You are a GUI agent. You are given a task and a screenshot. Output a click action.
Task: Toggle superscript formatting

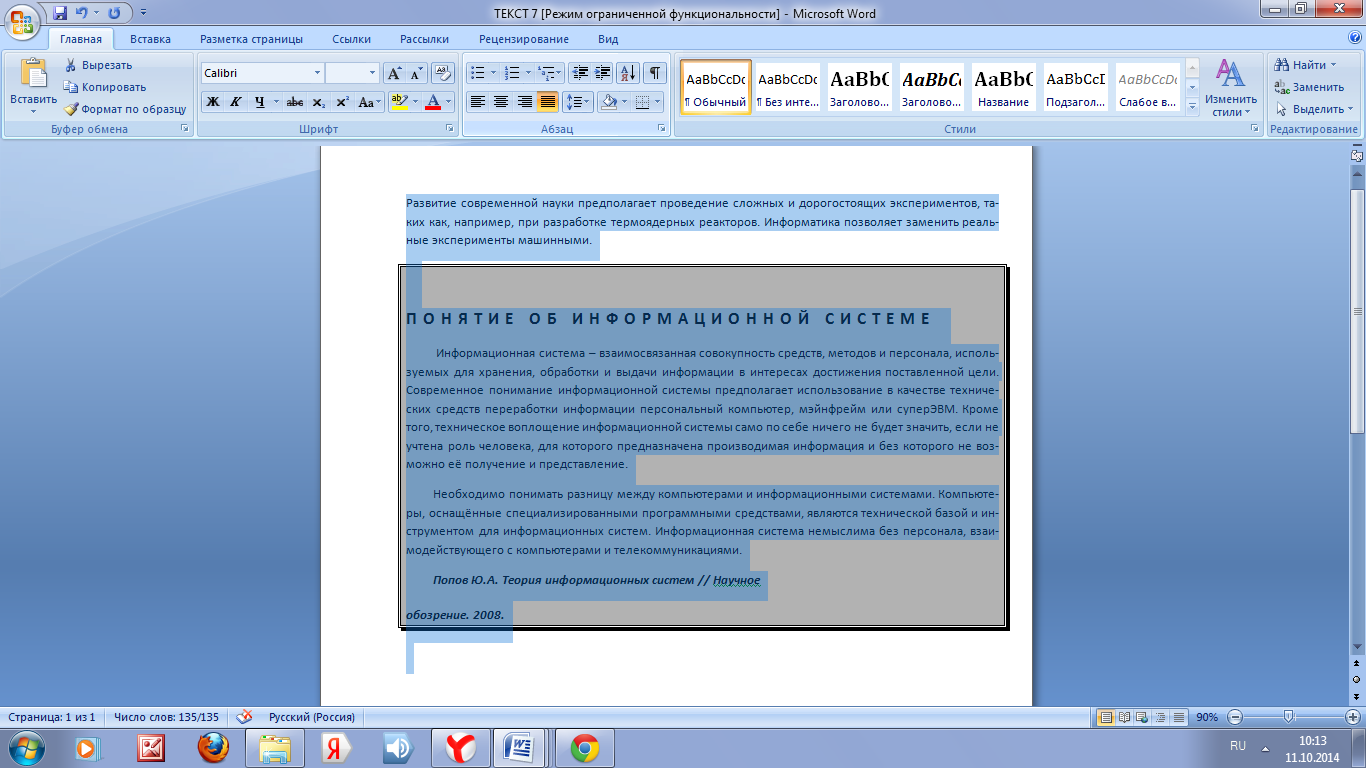tap(342, 102)
